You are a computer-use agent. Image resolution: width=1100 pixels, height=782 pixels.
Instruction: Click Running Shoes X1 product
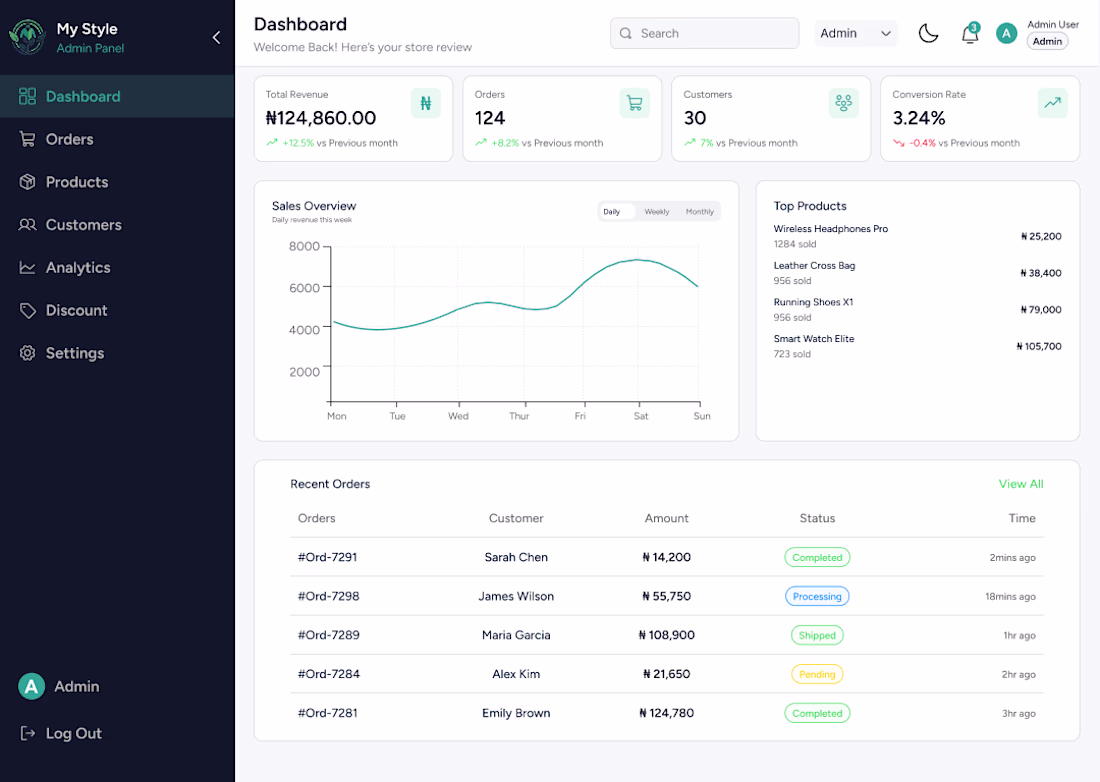tap(813, 302)
